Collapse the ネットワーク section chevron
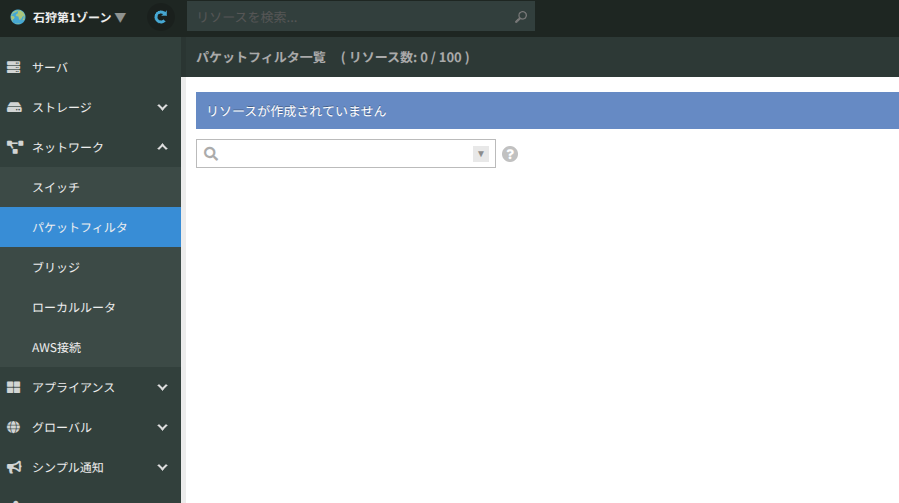899x503 pixels. pyautogui.click(x=162, y=147)
